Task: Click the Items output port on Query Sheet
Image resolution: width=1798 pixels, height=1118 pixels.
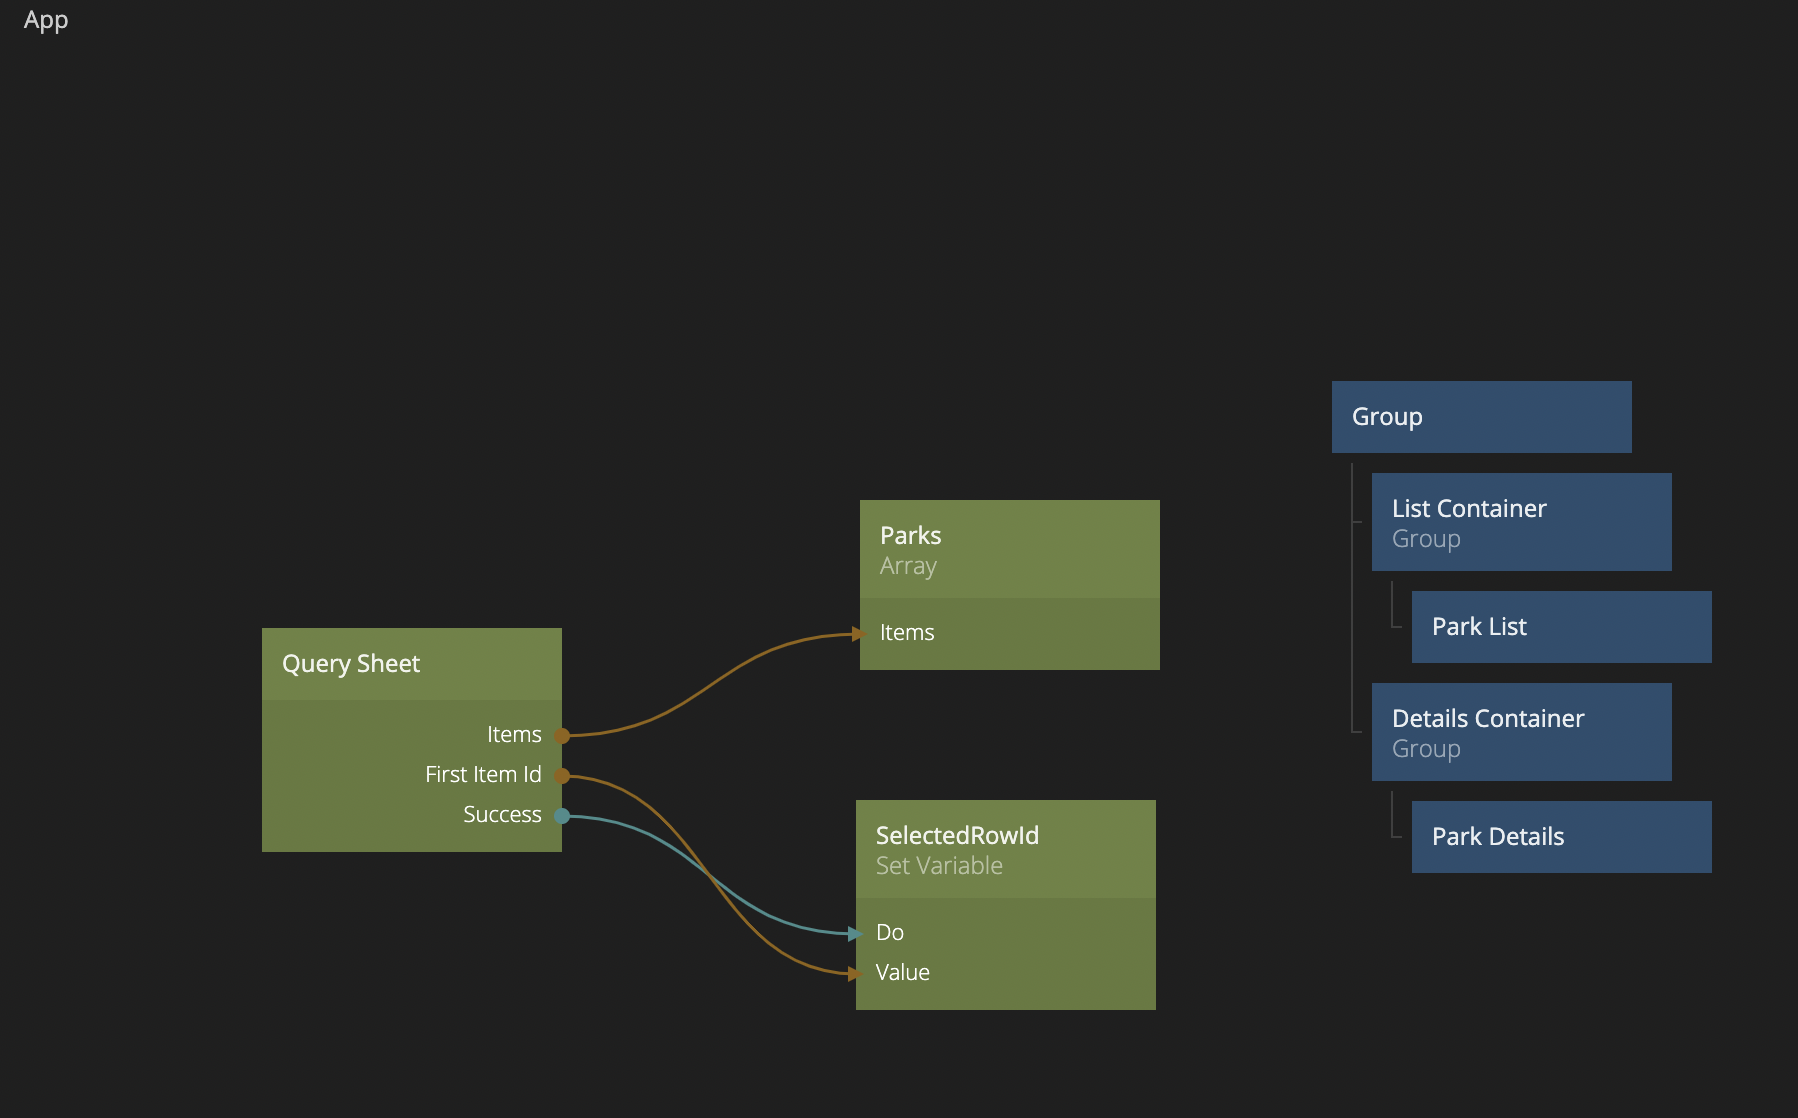Action: [562, 736]
